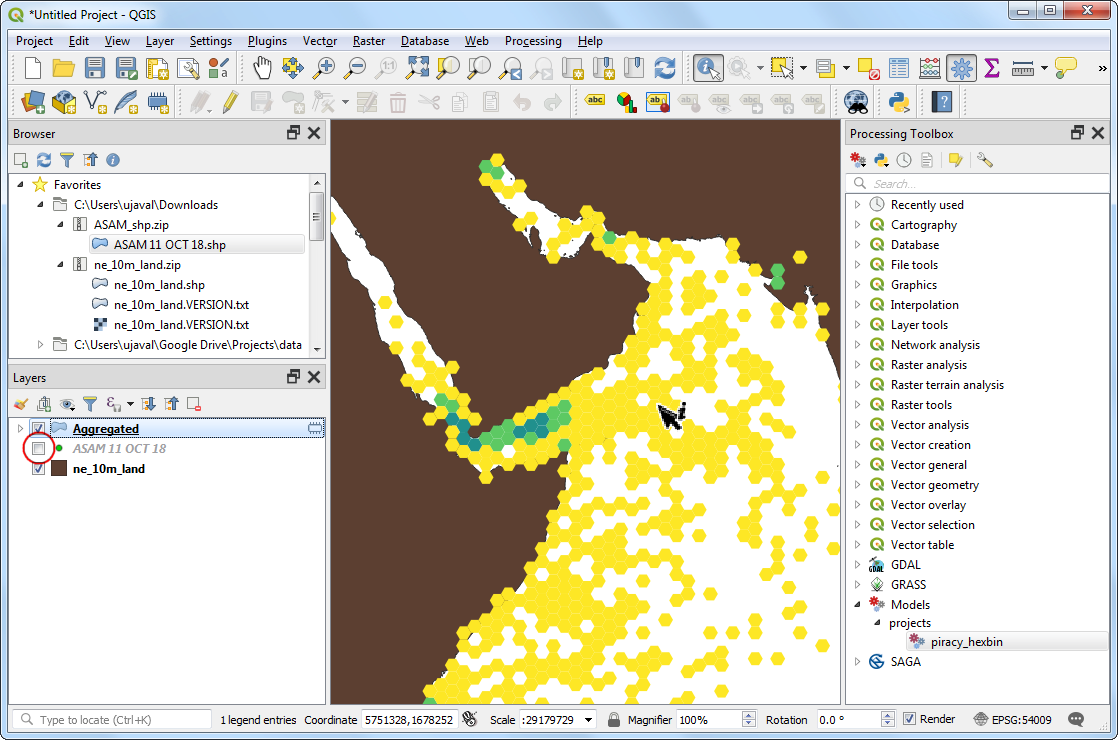1118x740 pixels.
Task: Click the ne_10m_land brown color swatch
Action: pyautogui.click(x=58, y=469)
